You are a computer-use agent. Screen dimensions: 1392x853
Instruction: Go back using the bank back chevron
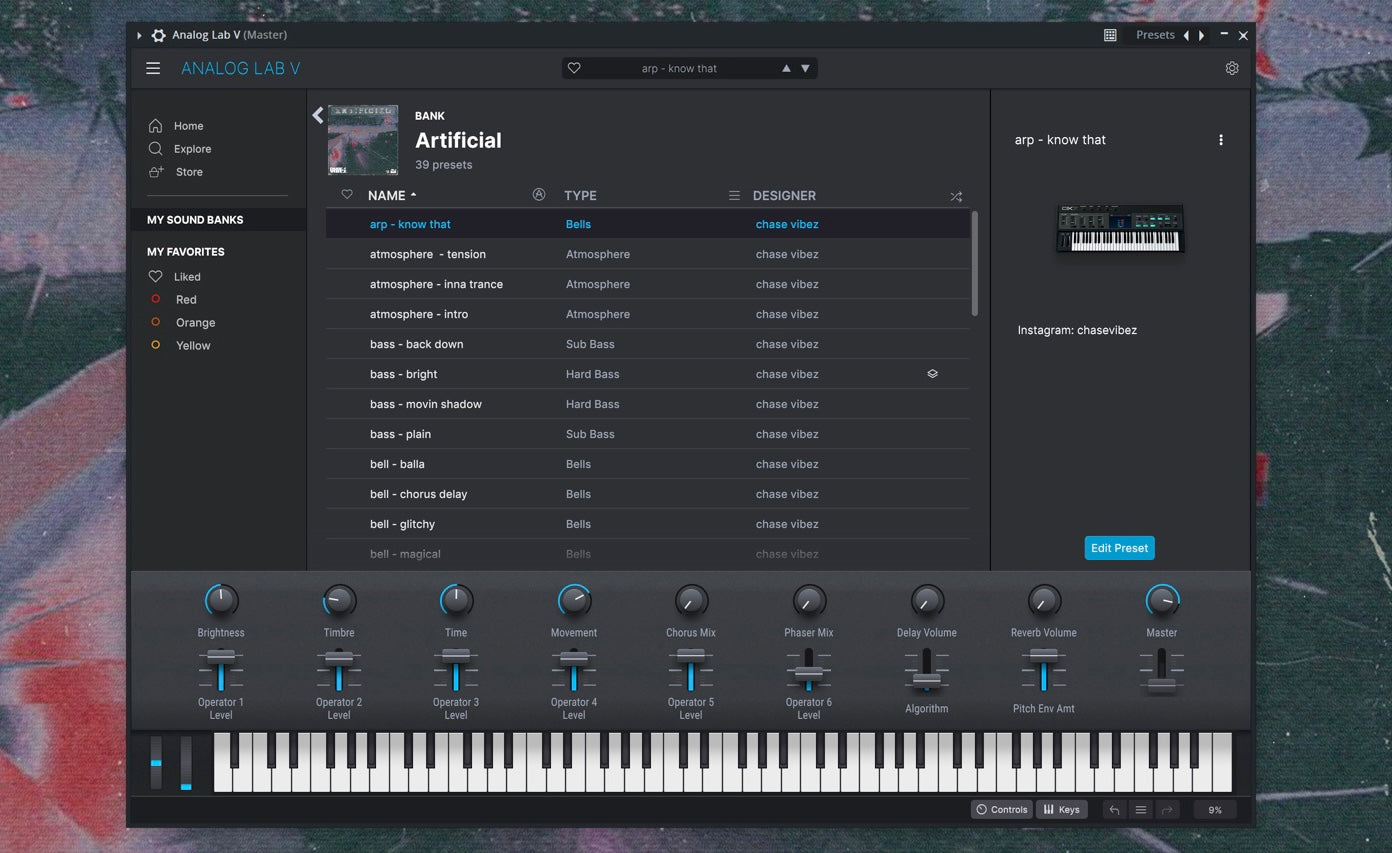tap(318, 115)
